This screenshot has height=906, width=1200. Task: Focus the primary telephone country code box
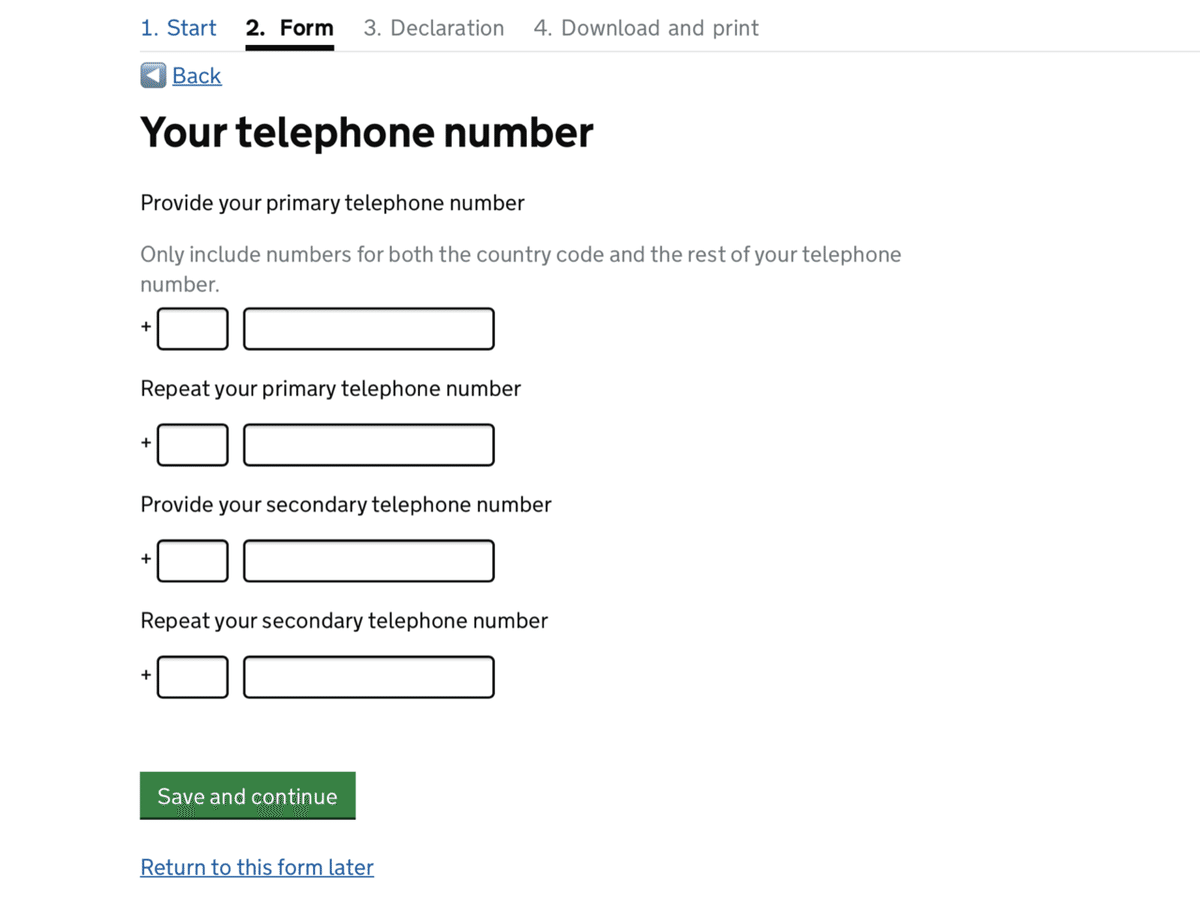click(193, 329)
